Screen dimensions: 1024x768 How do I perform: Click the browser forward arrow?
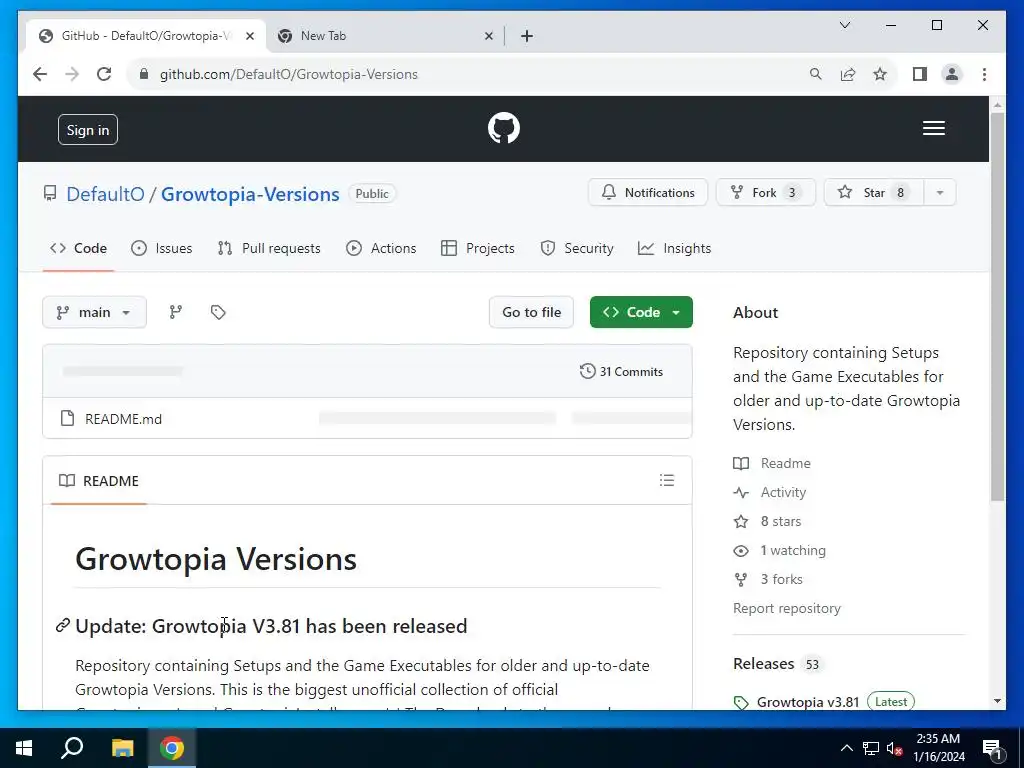[72, 74]
